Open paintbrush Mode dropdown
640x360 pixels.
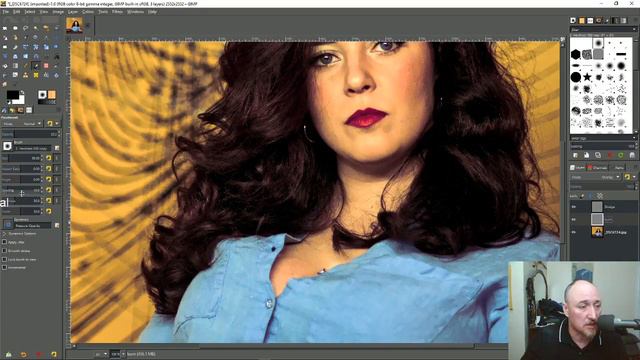click(x=22, y=123)
